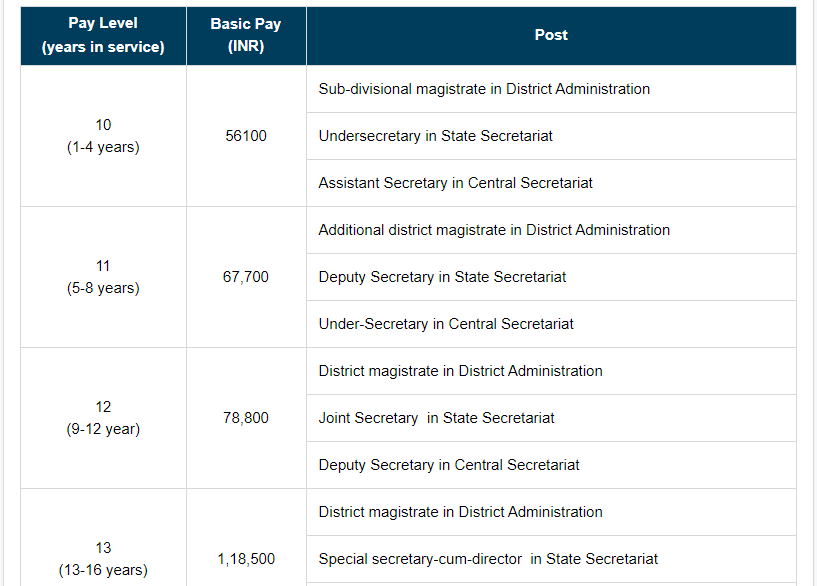Image resolution: width=817 pixels, height=586 pixels.
Task: Click the 1,18,500 basic pay value
Action: (246, 559)
